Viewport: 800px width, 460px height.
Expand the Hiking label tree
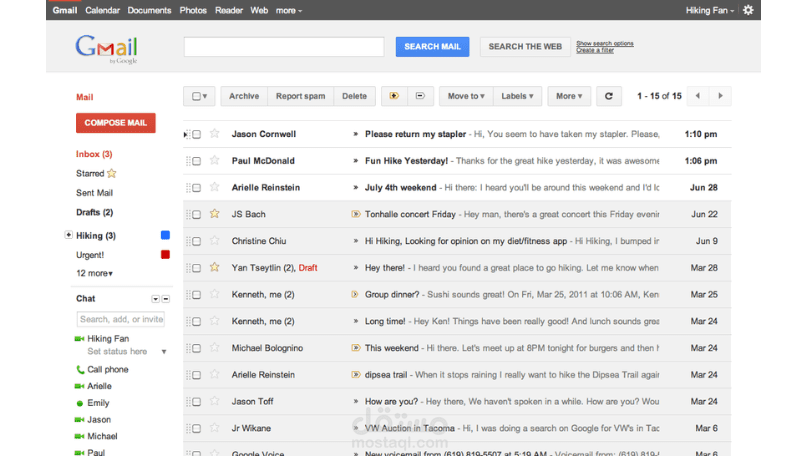68,235
